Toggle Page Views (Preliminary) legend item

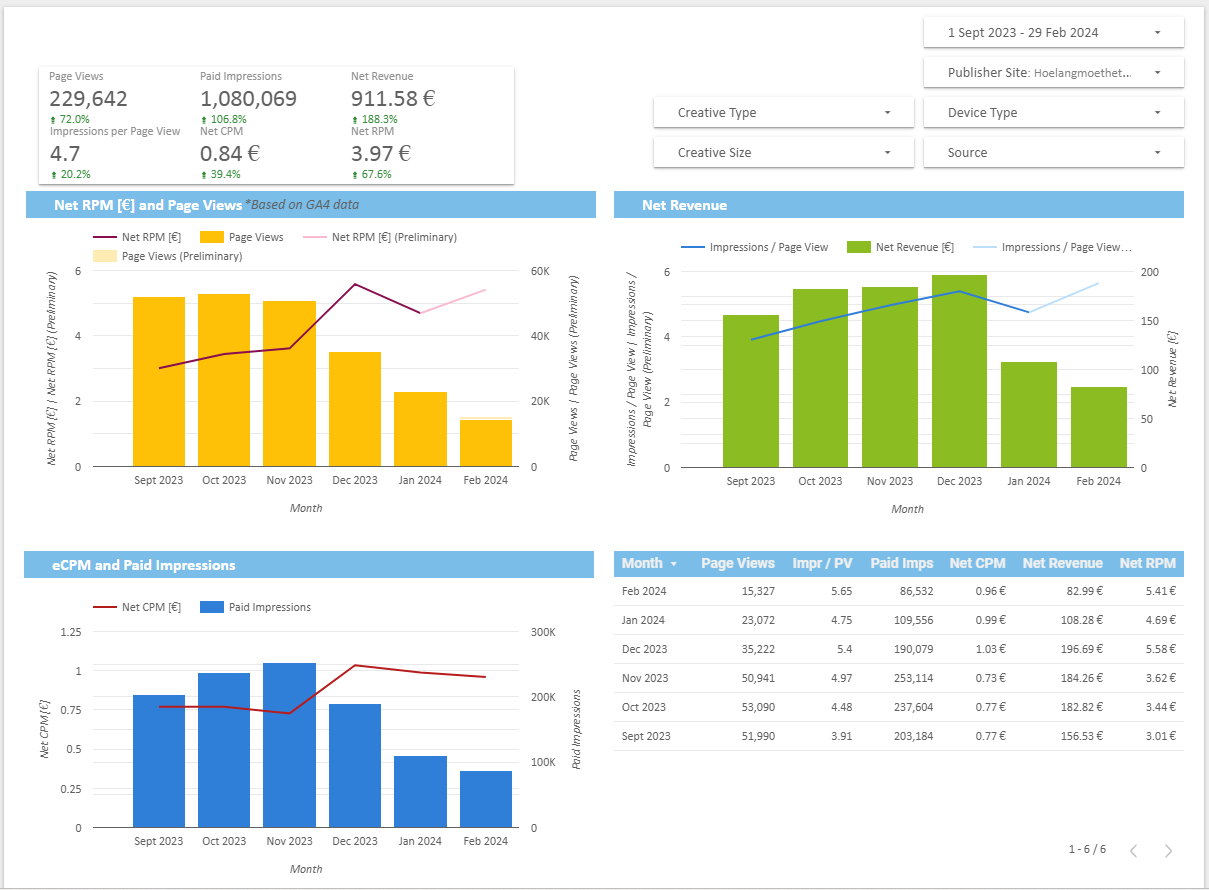point(168,256)
